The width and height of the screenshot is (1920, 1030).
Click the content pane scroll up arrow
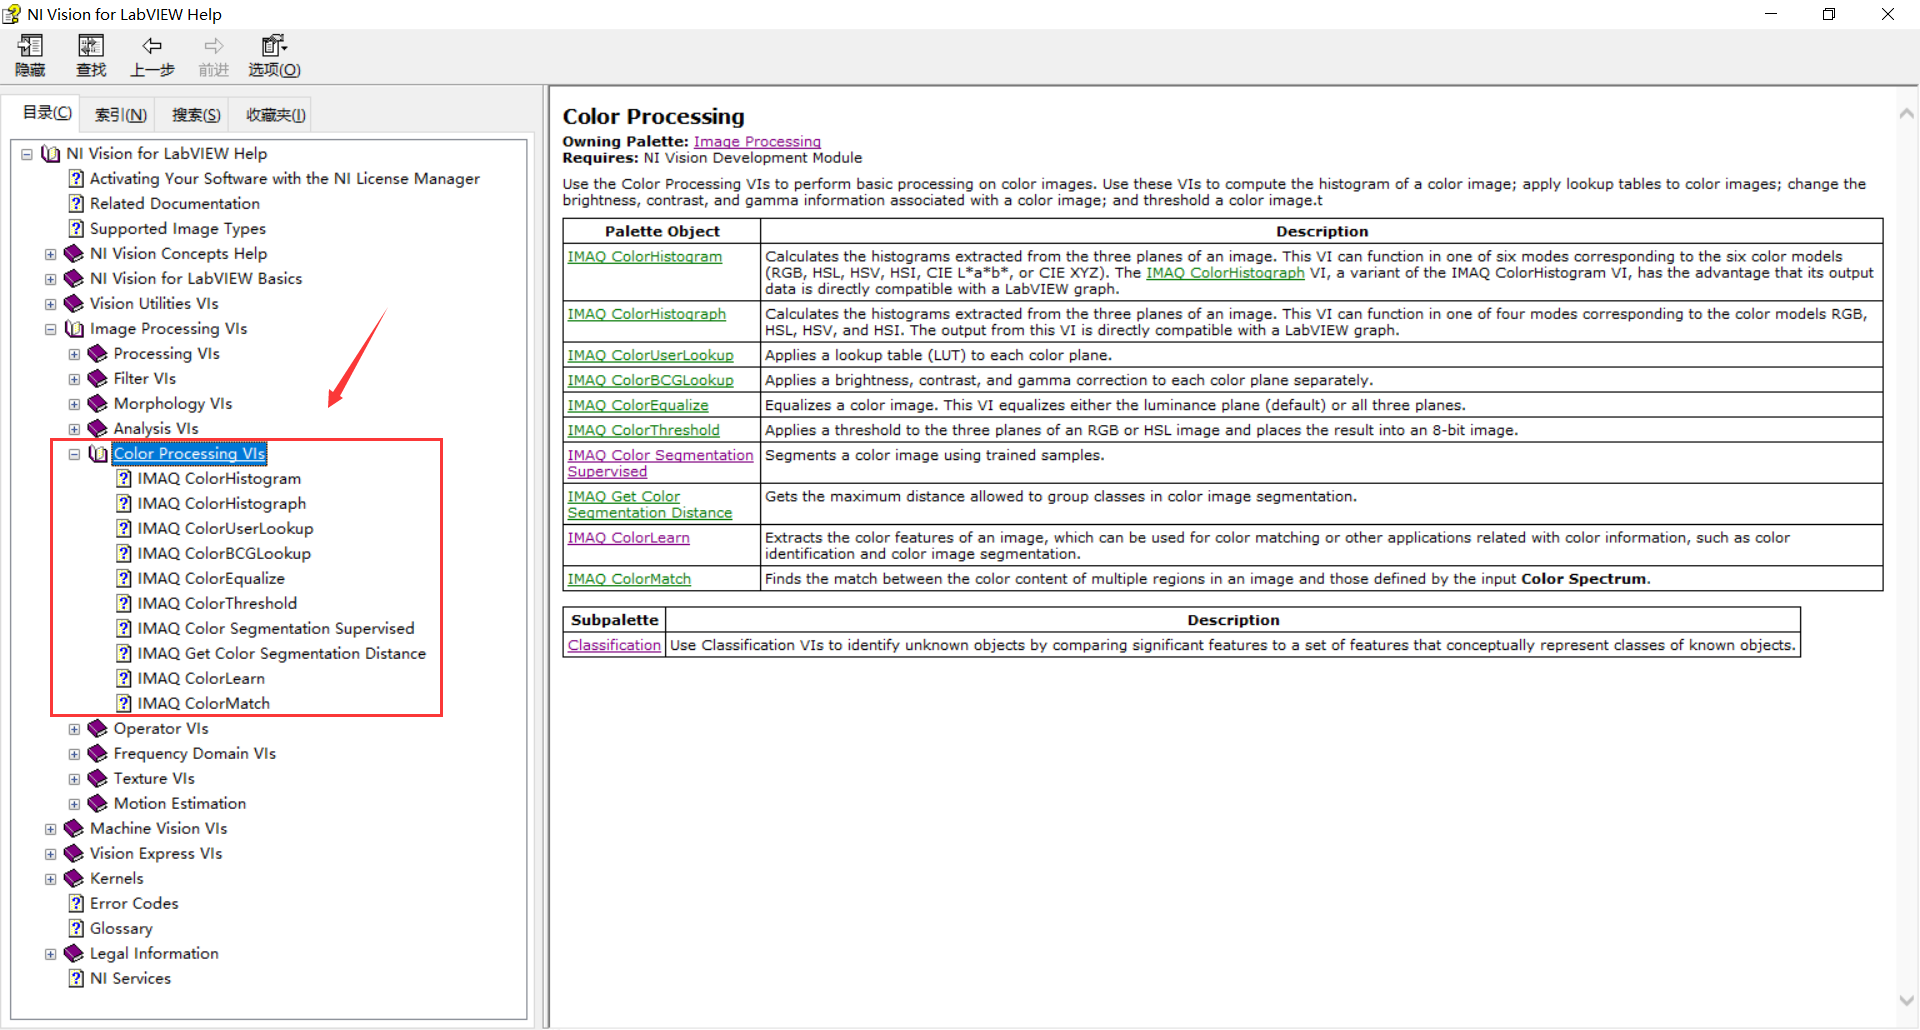point(1906,114)
